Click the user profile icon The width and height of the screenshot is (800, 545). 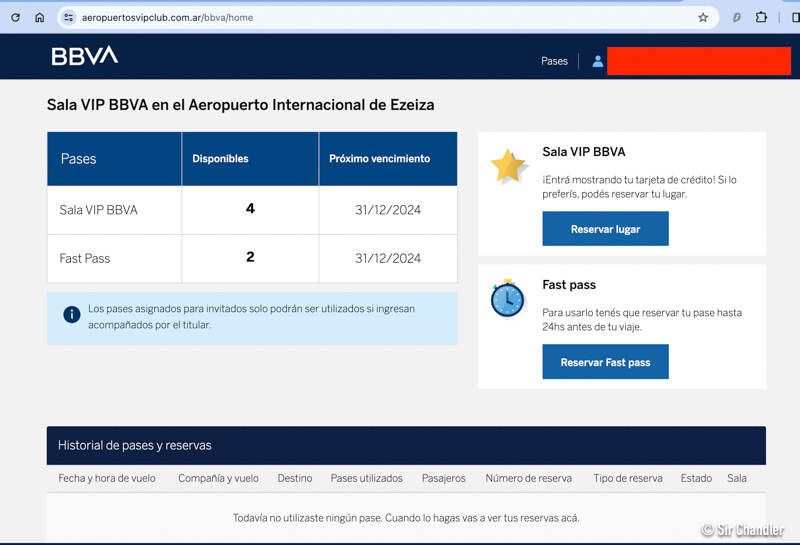click(x=597, y=61)
